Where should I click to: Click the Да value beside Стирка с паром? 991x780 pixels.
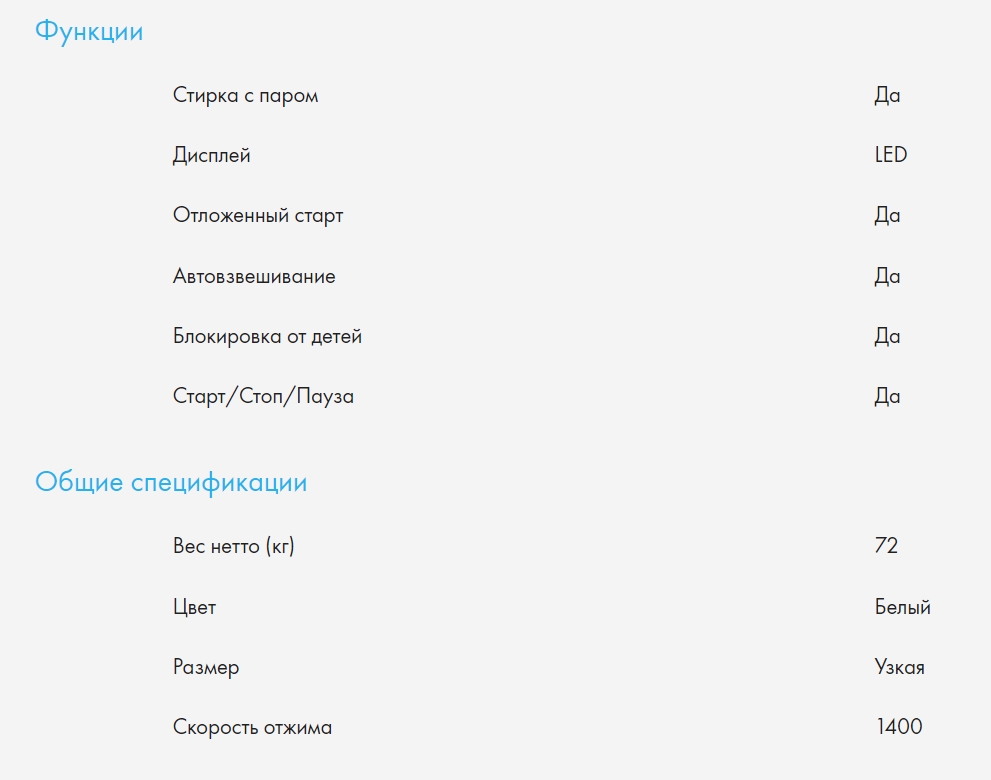(887, 96)
